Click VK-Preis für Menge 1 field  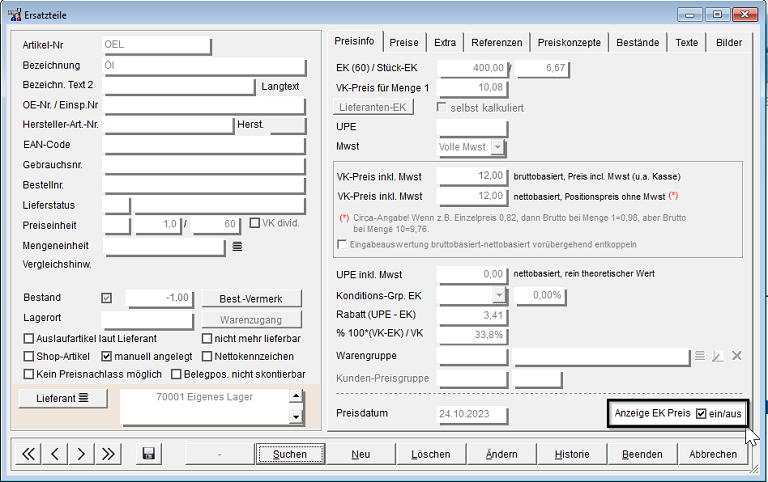pyautogui.click(x=473, y=88)
